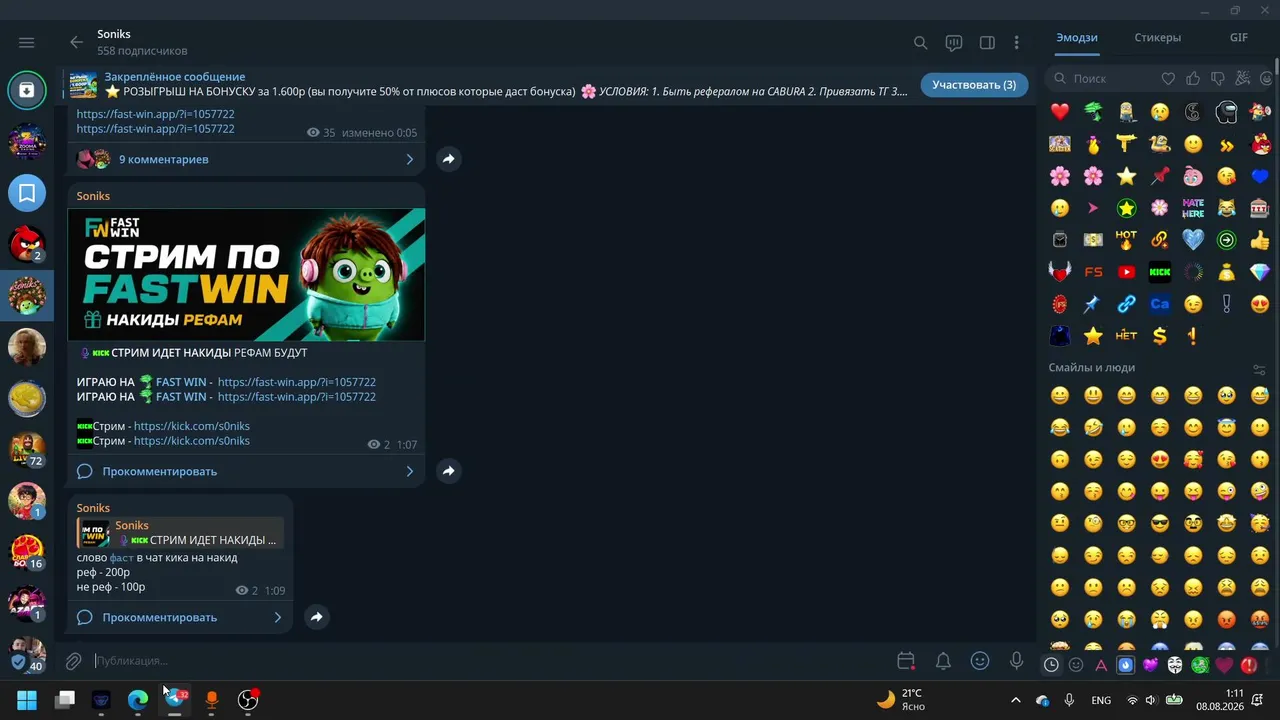This screenshot has width=1280, height=720.
Task: Open the СТРИМ ПО FASTWIN banner image
Action: 246,275
